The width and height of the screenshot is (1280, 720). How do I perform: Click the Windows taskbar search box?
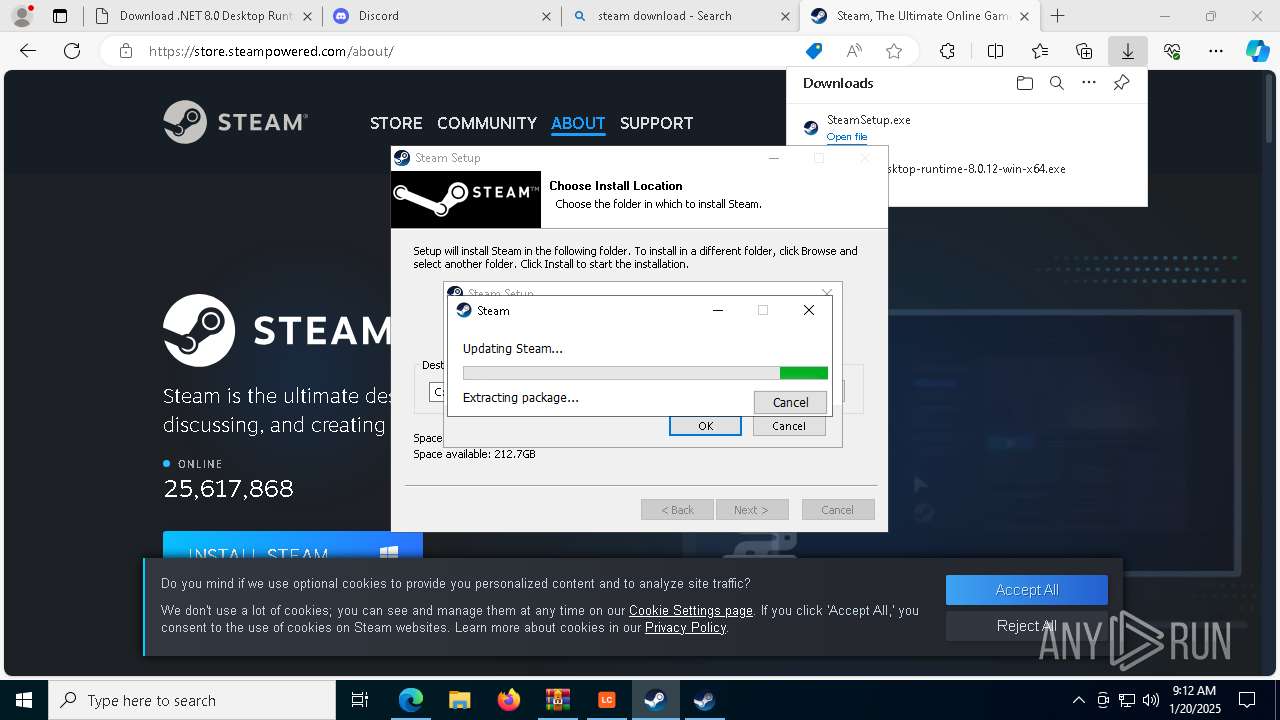pyautogui.click(x=192, y=700)
